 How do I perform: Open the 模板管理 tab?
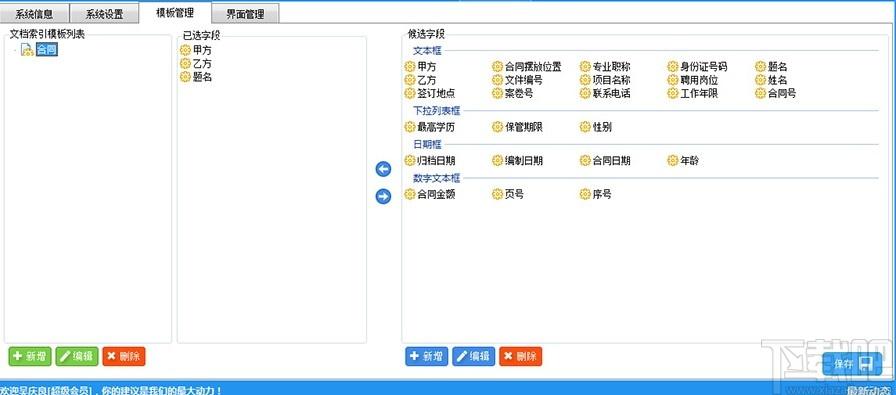(x=175, y=12)
